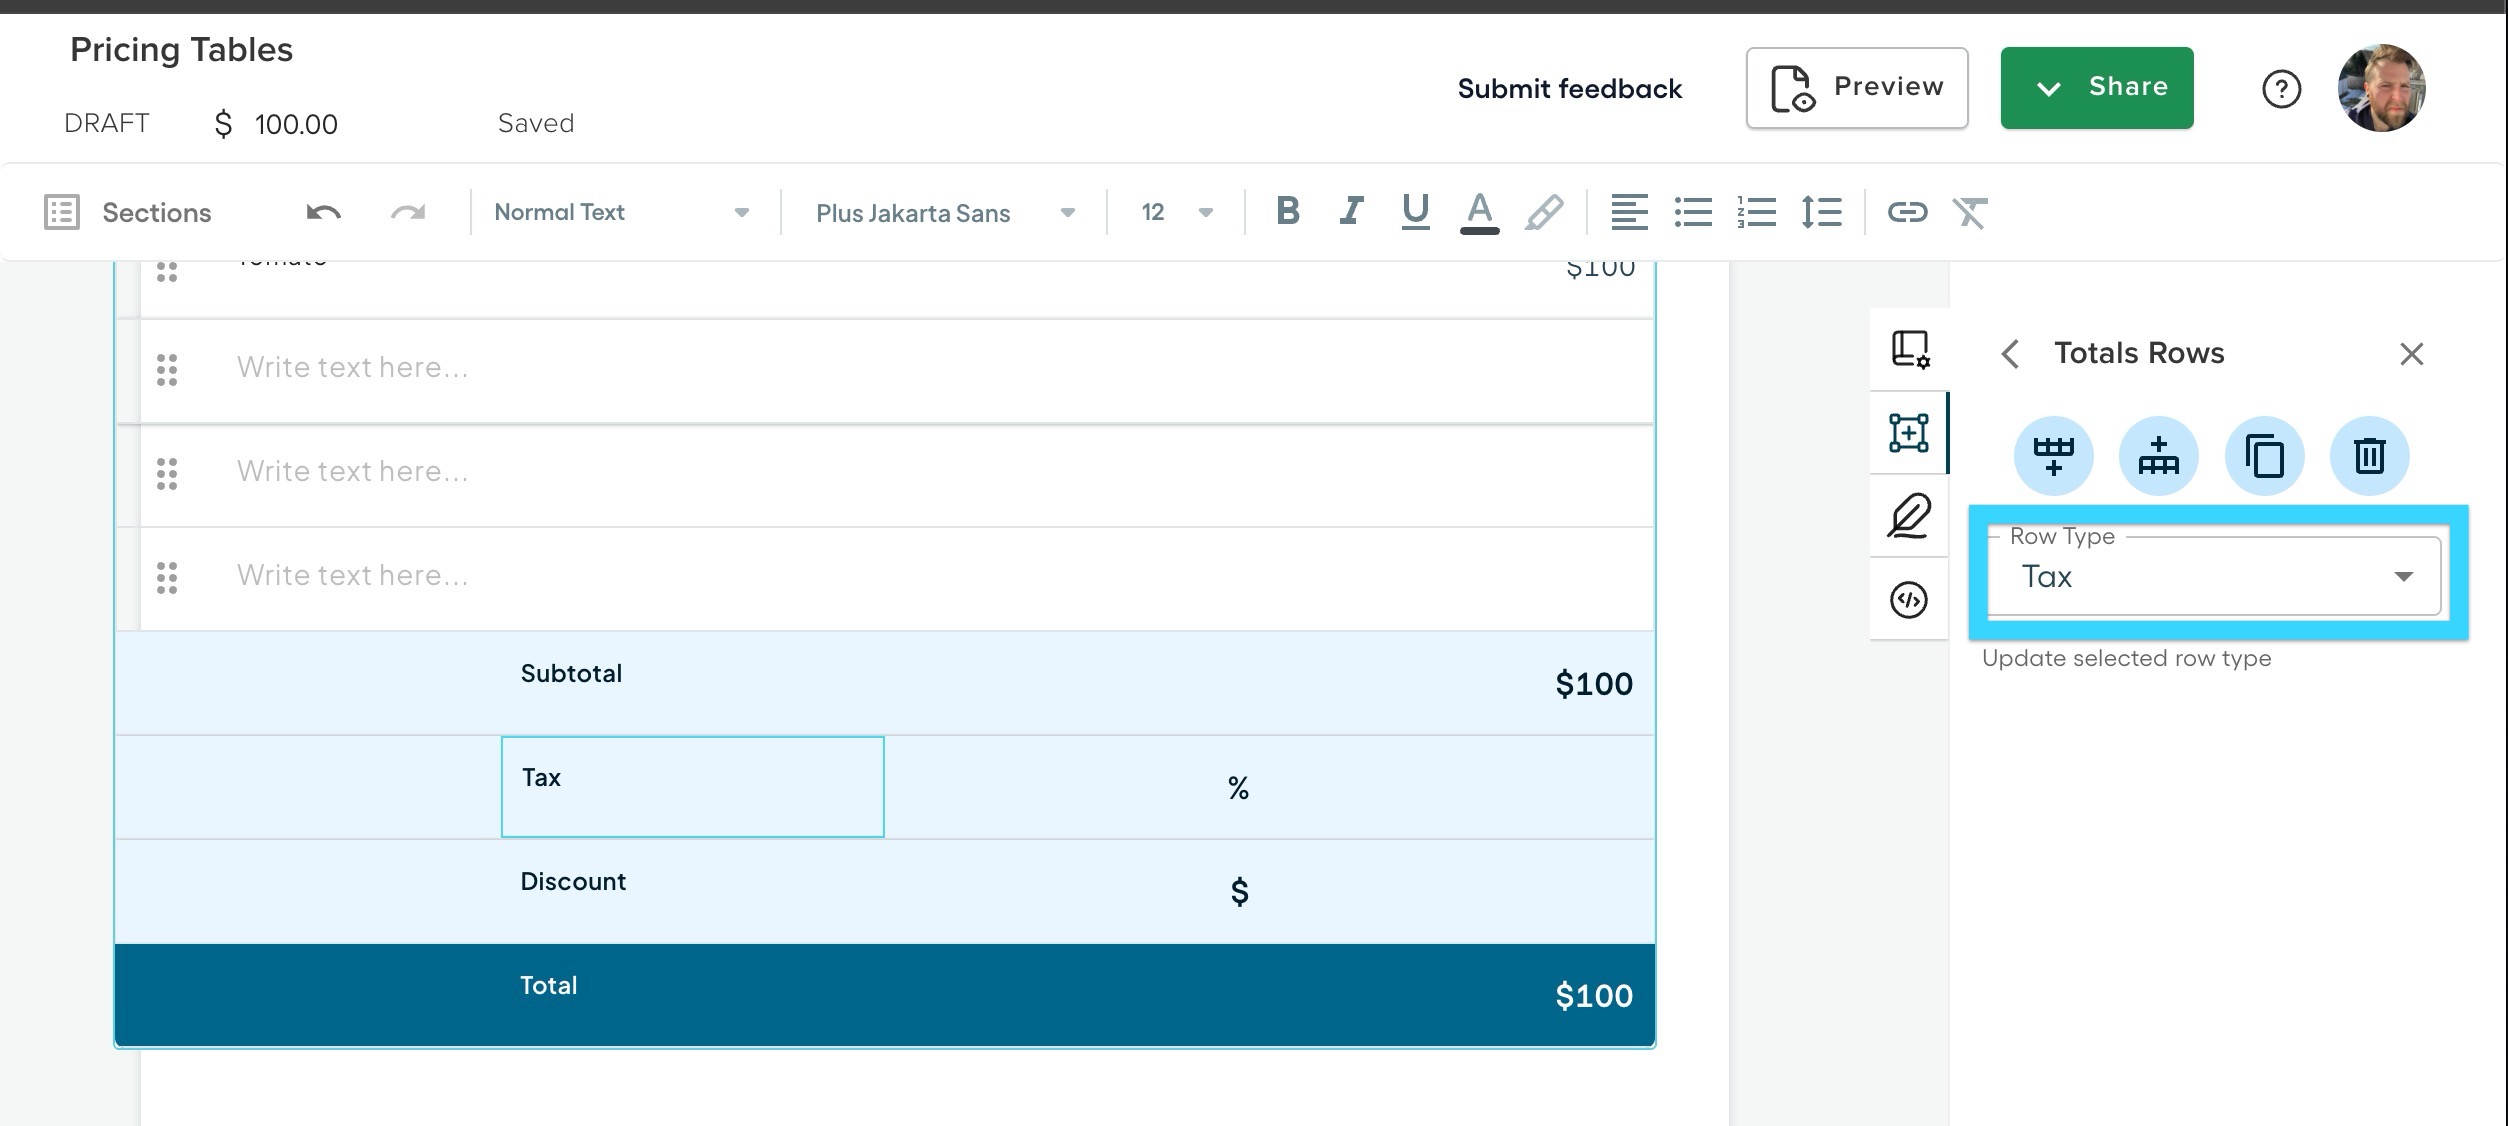Click the Subtotal $100 amount

pos(1594,684)
